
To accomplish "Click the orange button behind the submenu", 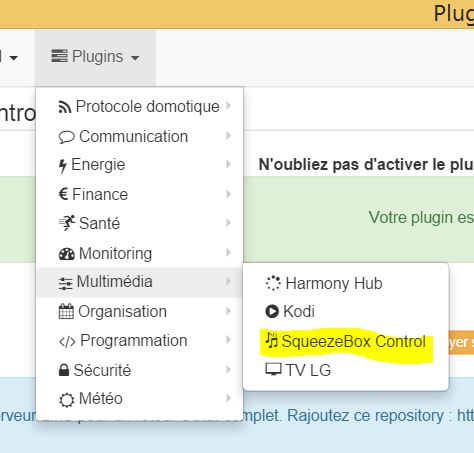I will pyautogui.click(x=461, y=342).
